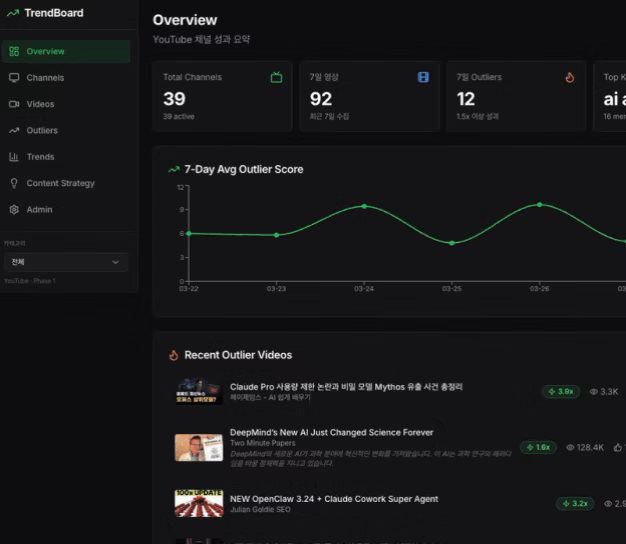Click the 03-25 low data point
The width and height of the screenshot is (626, 544).
(x=452, y=243)
